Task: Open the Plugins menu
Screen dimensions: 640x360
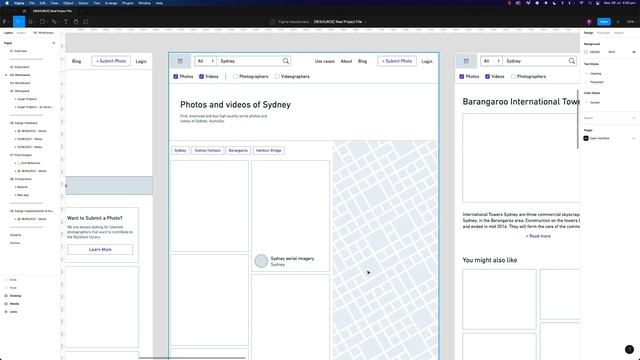Action: (x=127, y=3)
